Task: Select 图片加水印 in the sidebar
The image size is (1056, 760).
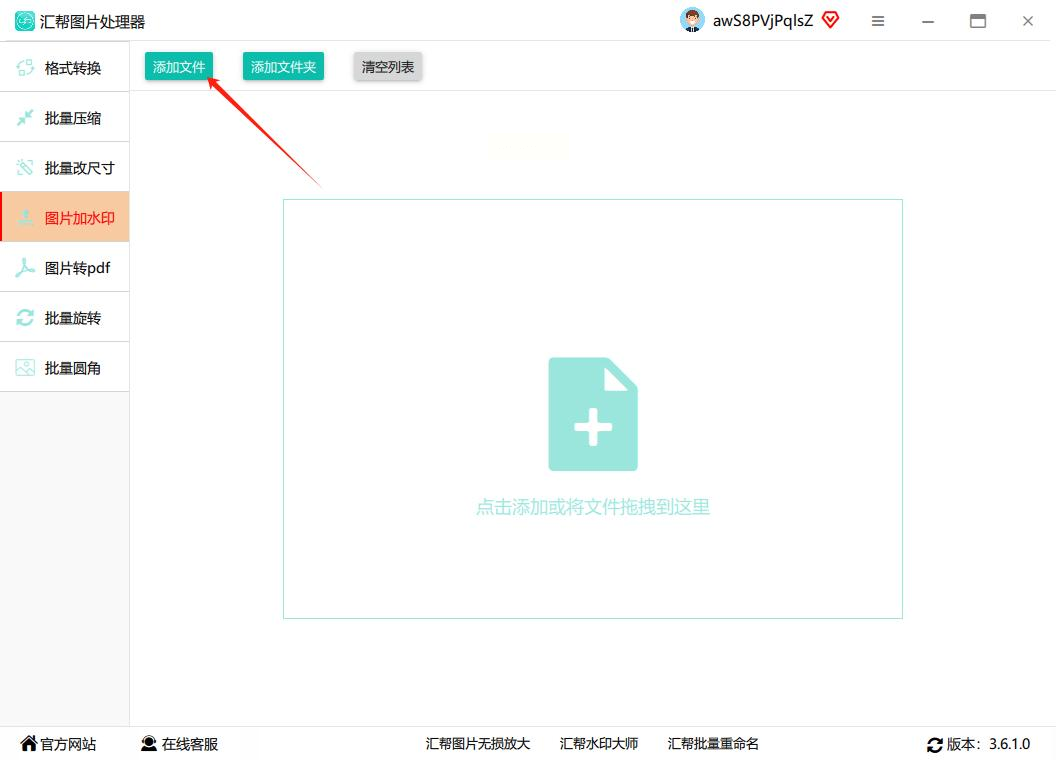Action: (x=65, y=217)
